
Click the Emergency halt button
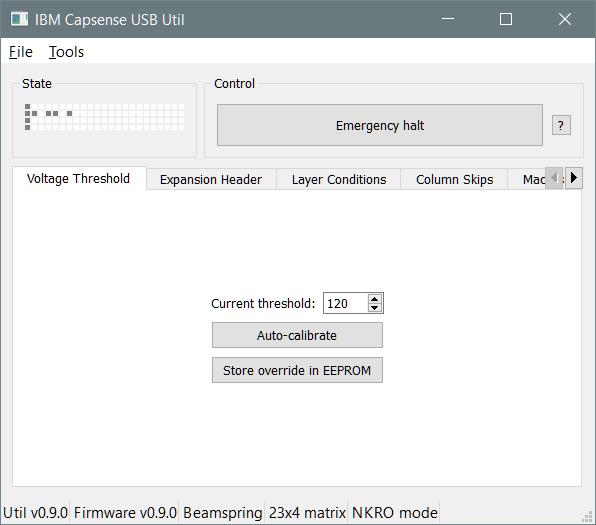click(380, 125)
